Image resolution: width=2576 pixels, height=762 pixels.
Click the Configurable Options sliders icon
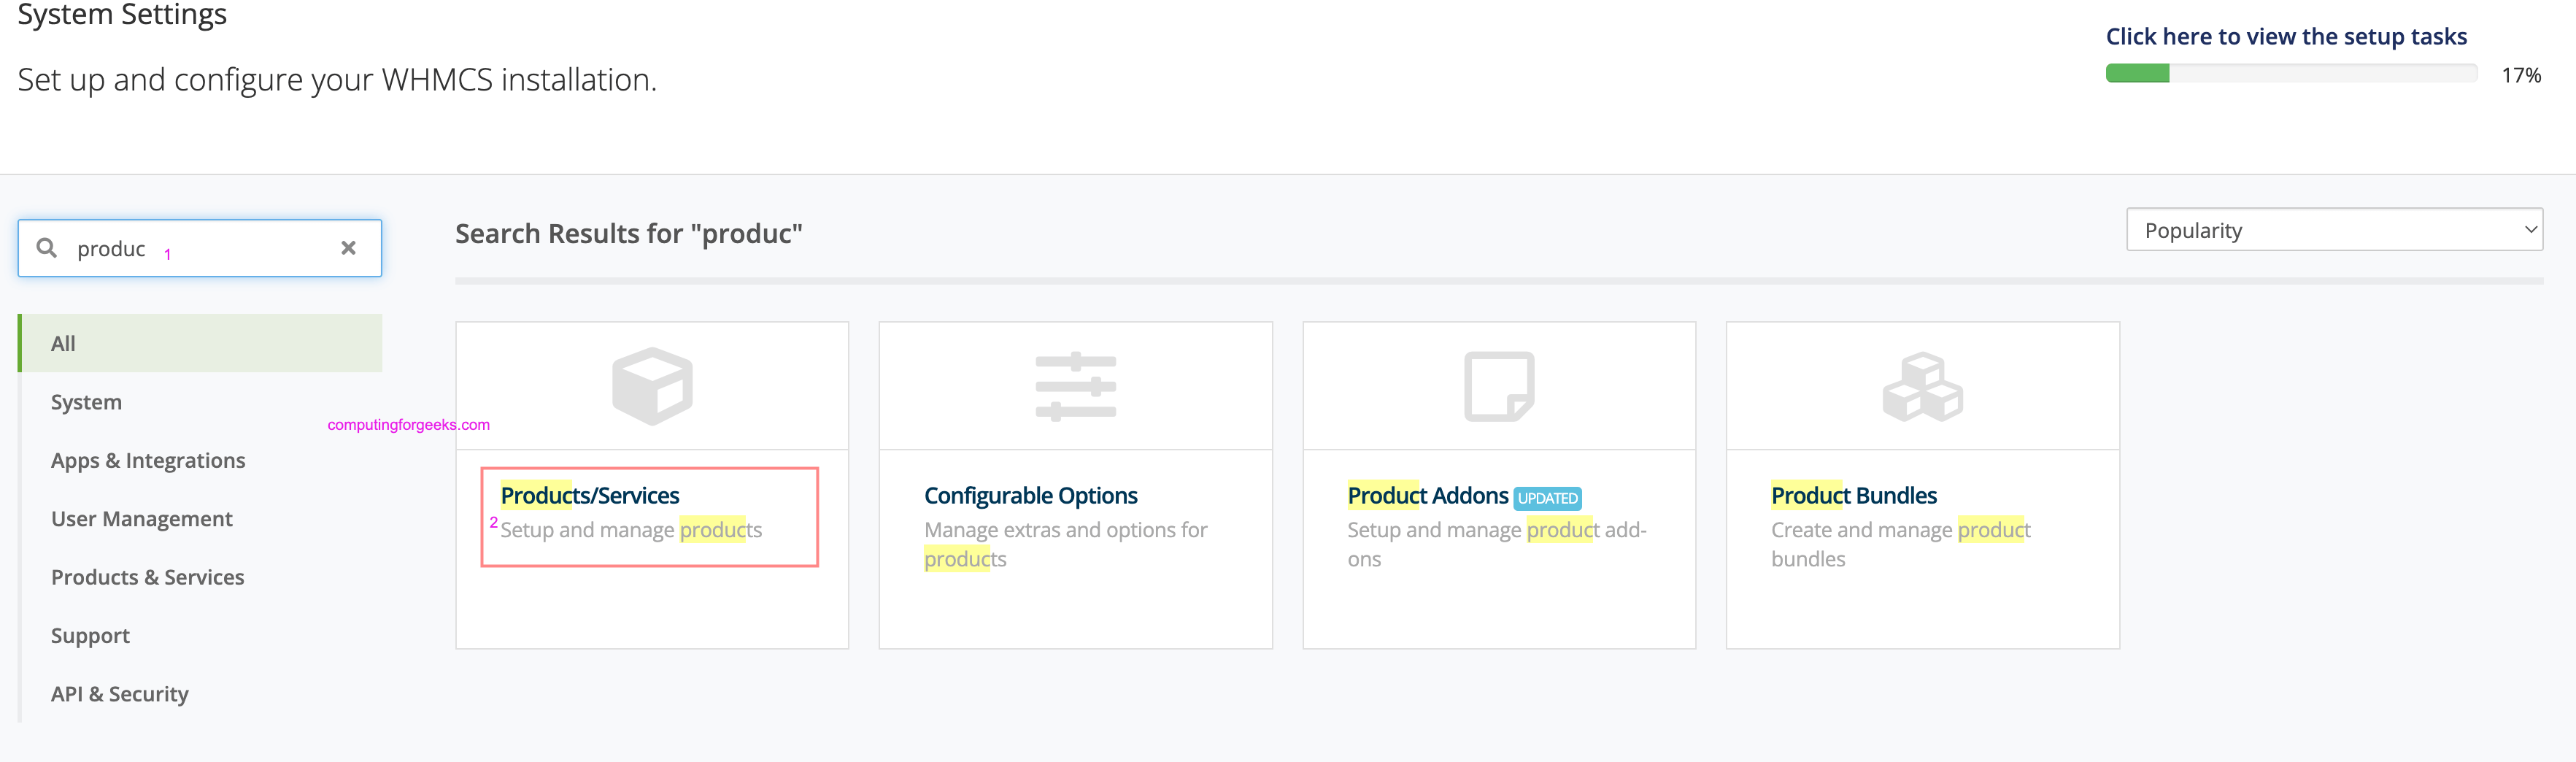tap(1075, 386)
